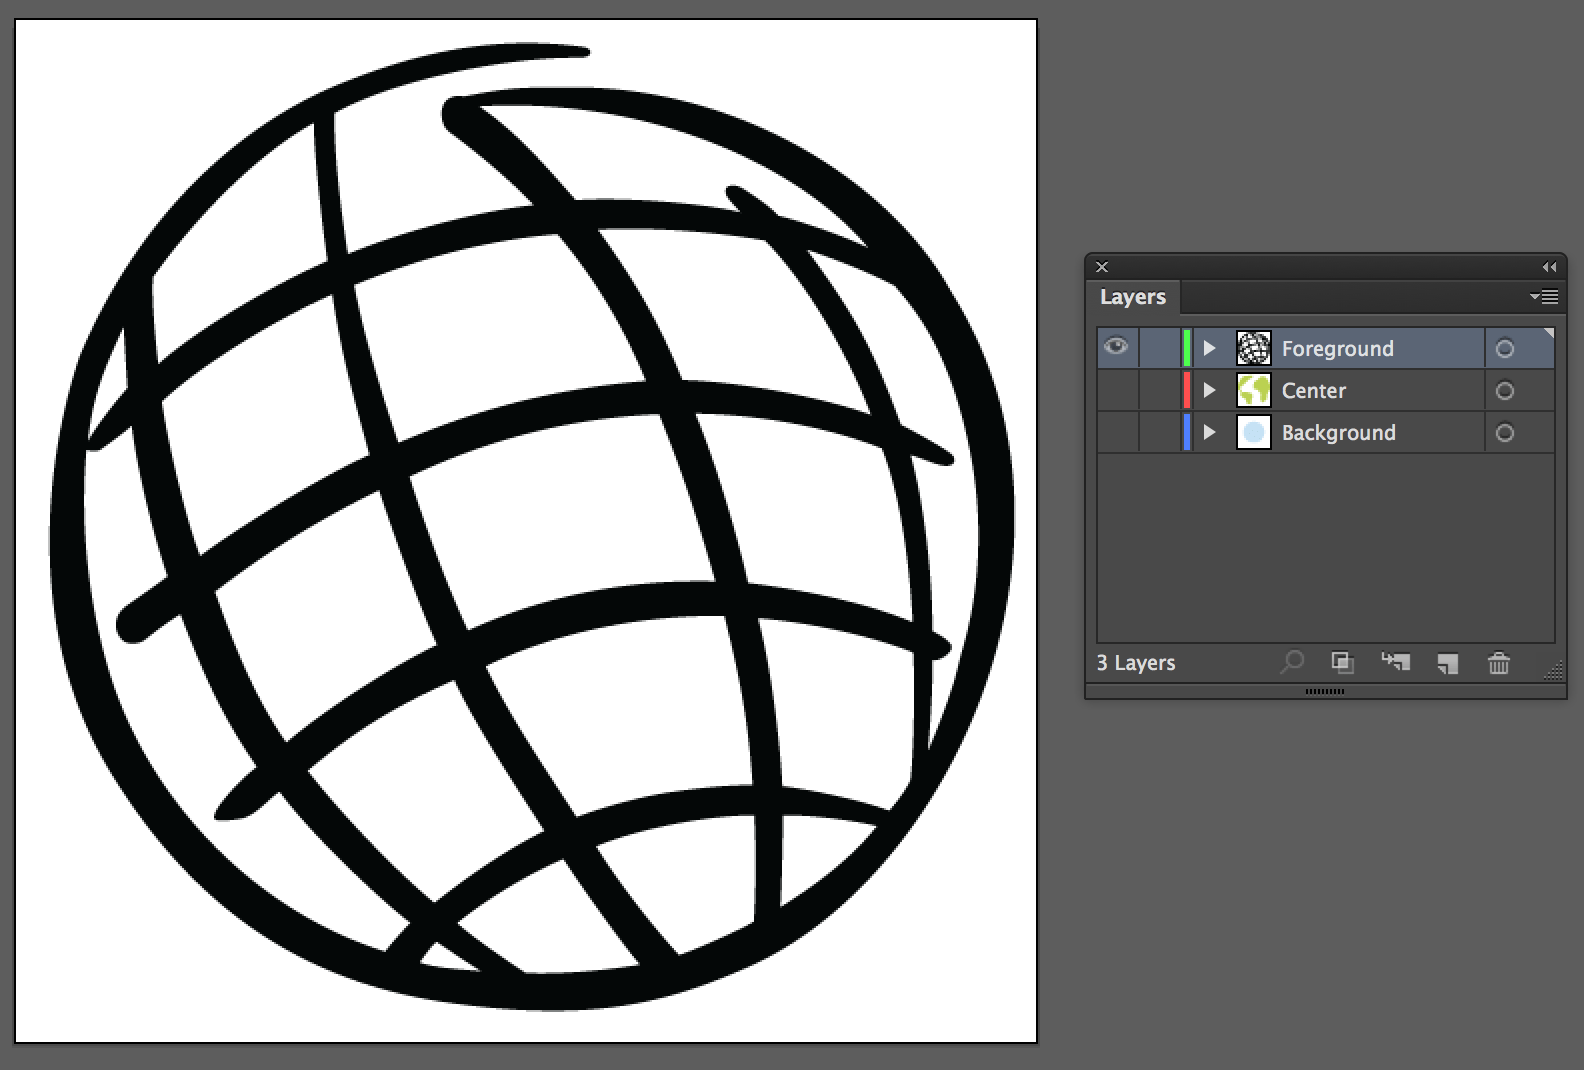
Task: Click the Foreground layer target circle
Action: pyautogui.click(x=1505, y=349)
